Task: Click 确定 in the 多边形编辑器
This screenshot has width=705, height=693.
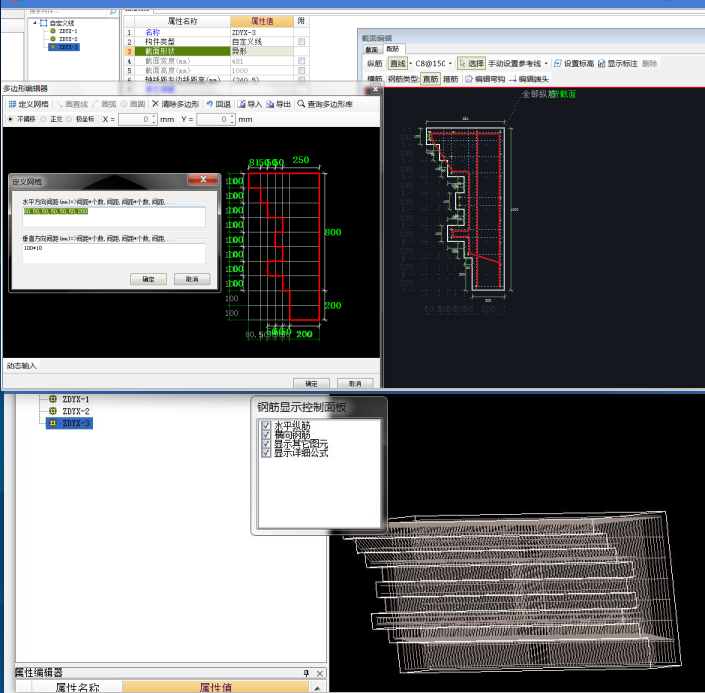Action: [x=311, y=384]
